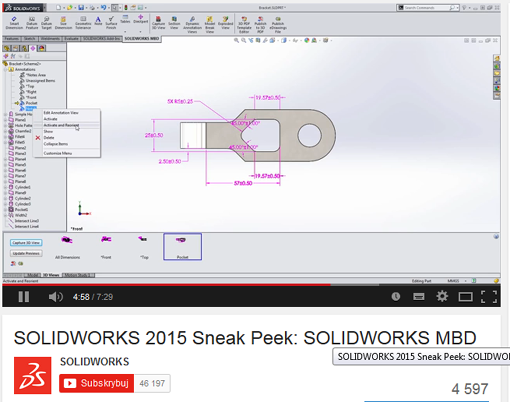The image size is (510, 402).
Task: Open the Geometric Tolerance tool
Action: [x=83, y=23]
